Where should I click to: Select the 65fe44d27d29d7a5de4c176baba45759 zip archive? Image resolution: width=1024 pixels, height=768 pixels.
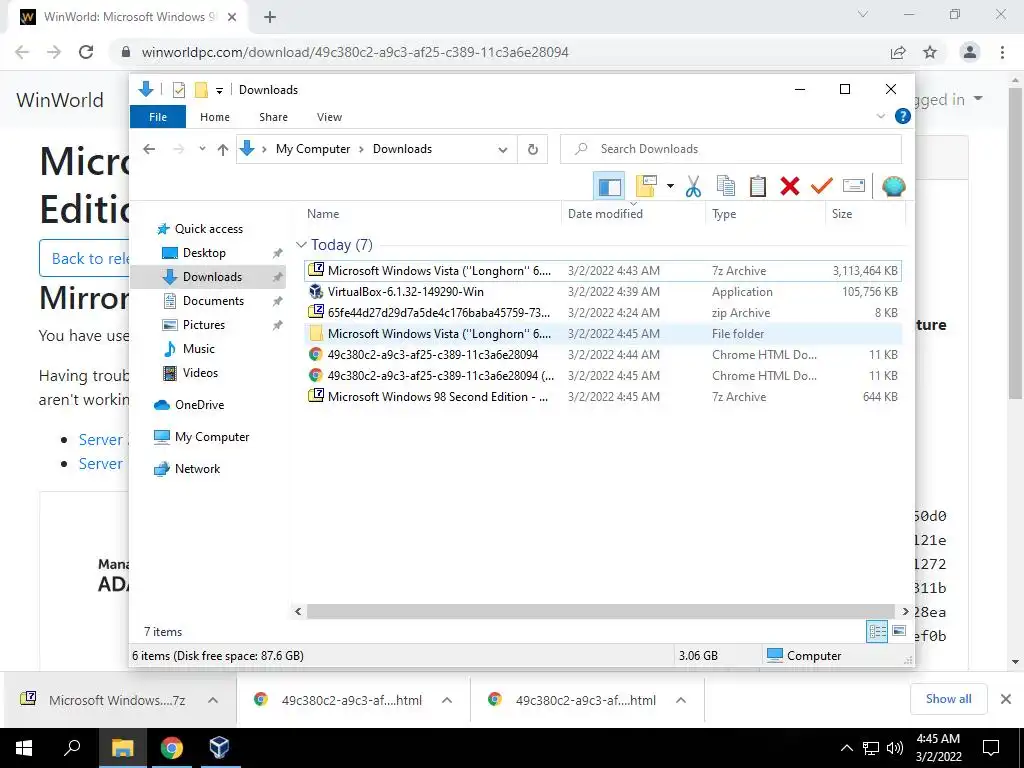(603, 313)
